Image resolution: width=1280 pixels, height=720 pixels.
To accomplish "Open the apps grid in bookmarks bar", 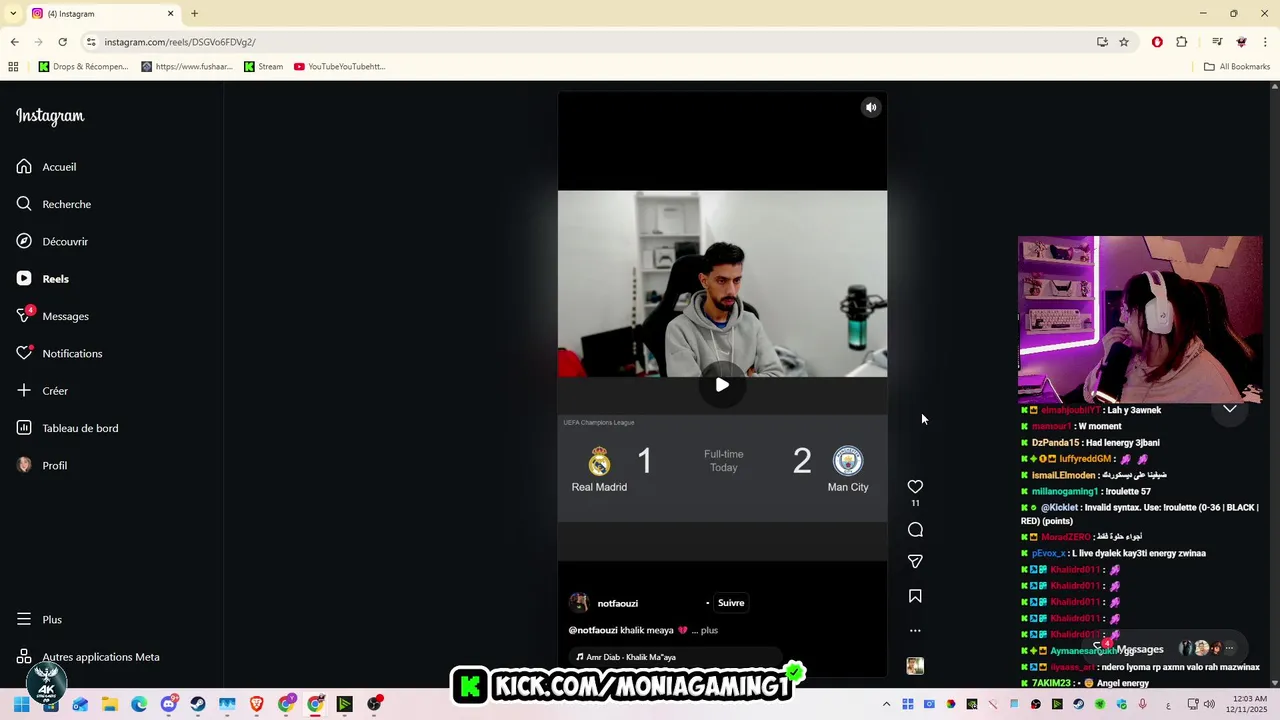I will pos(13,67).
